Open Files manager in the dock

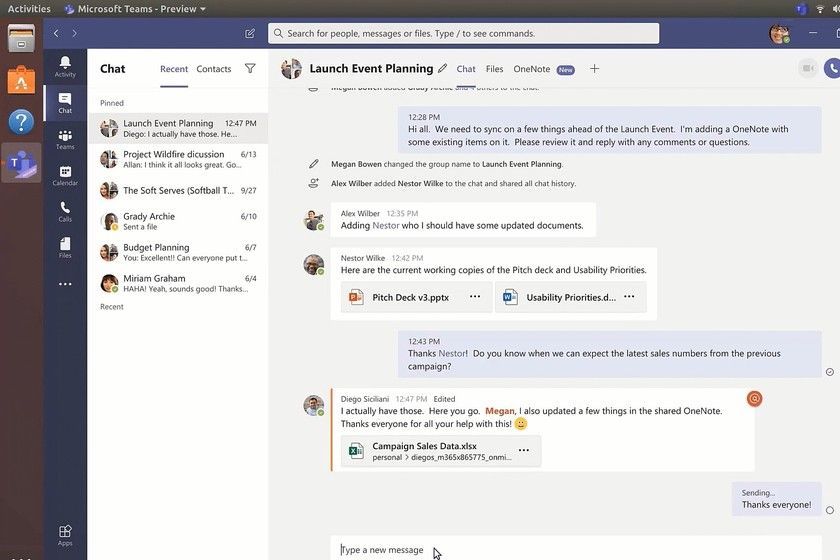[x=21, y=38]
